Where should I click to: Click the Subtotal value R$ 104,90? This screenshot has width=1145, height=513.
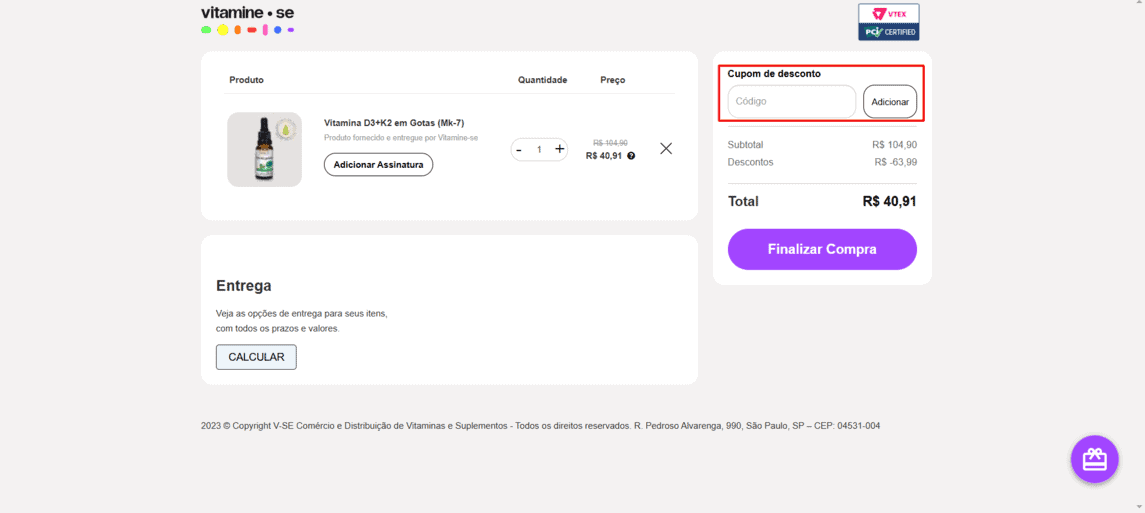point(895,145)
